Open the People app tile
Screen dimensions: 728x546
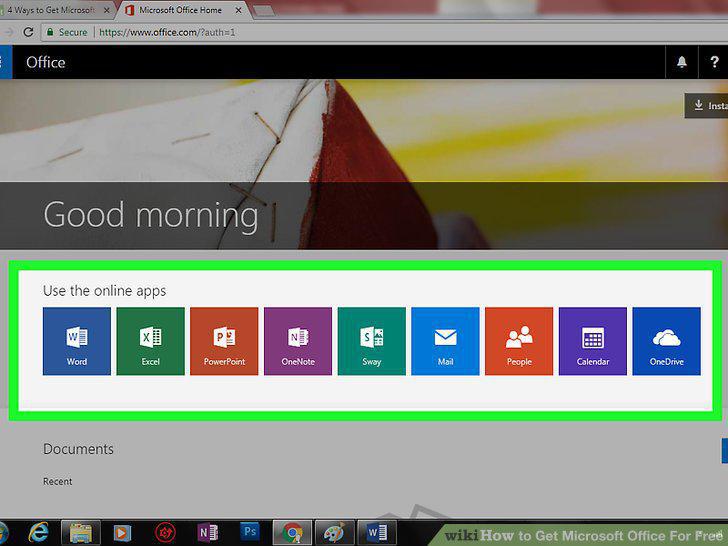tap(519, 341)
